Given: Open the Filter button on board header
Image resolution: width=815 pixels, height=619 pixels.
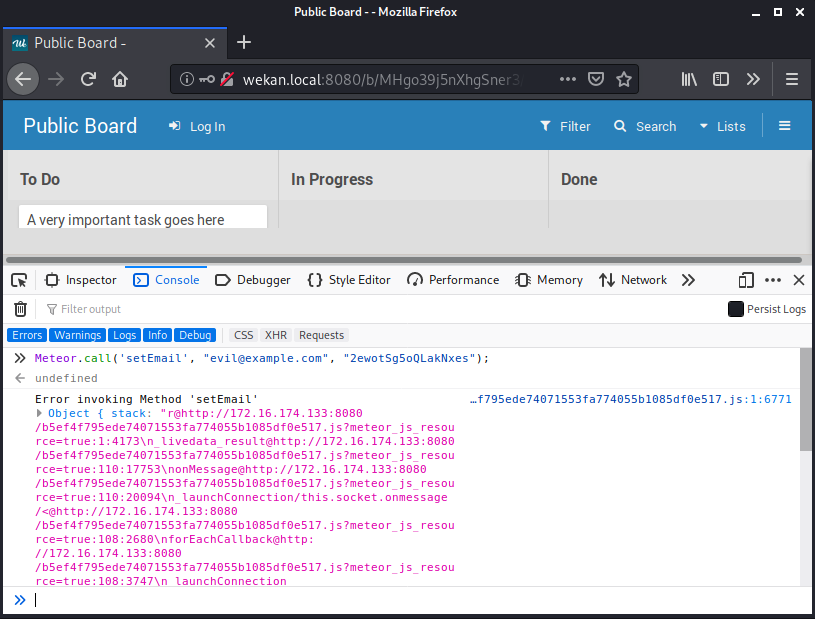Looking at the screenshot, I should click(x=565, y=126).
